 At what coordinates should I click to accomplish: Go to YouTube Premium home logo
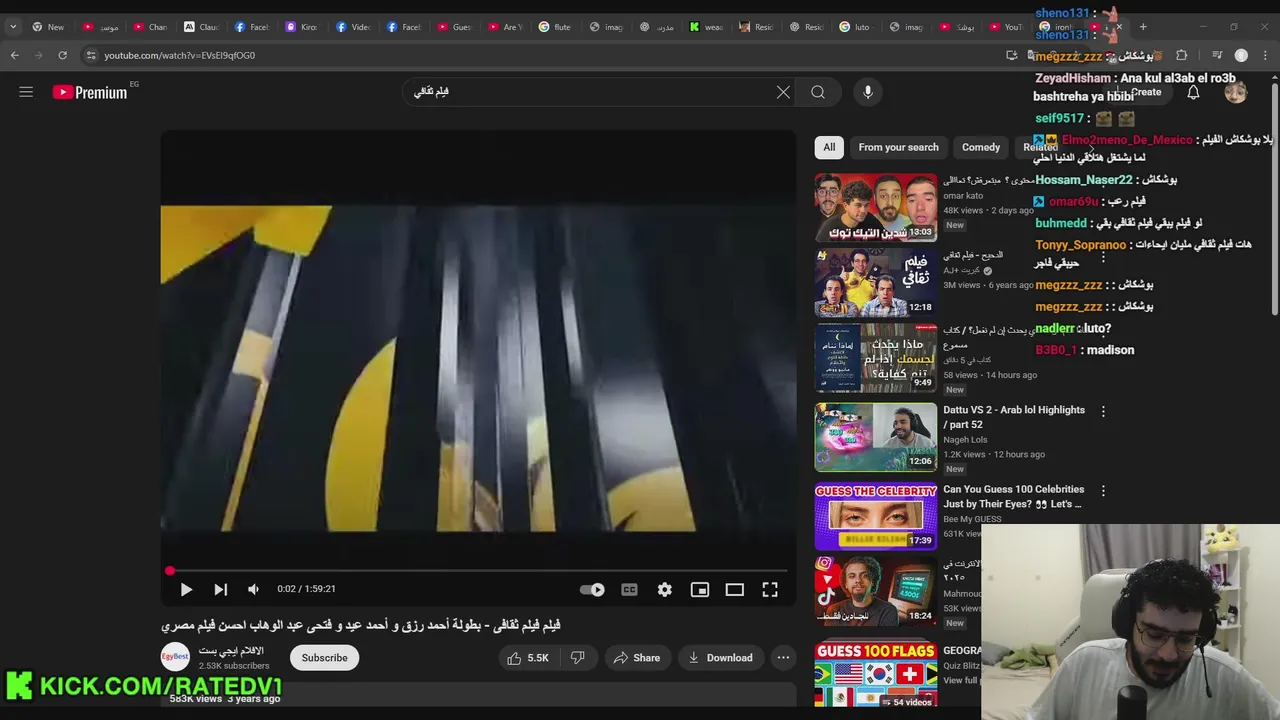(90, 92)
